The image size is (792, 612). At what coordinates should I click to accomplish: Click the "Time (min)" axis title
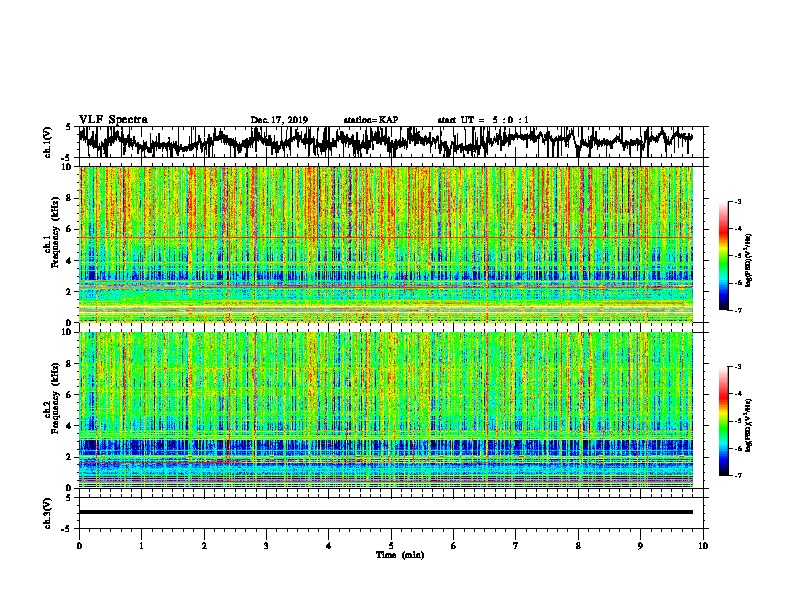tap(400, 555)
